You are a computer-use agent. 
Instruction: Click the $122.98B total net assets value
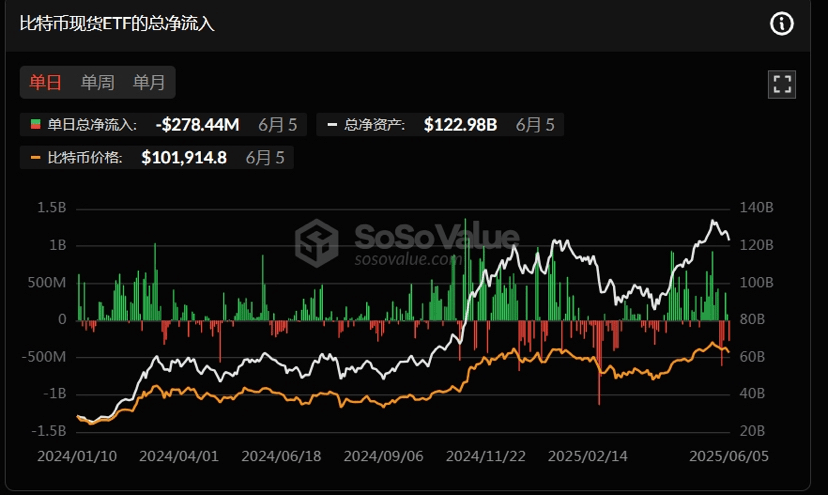tap(460, 125)
